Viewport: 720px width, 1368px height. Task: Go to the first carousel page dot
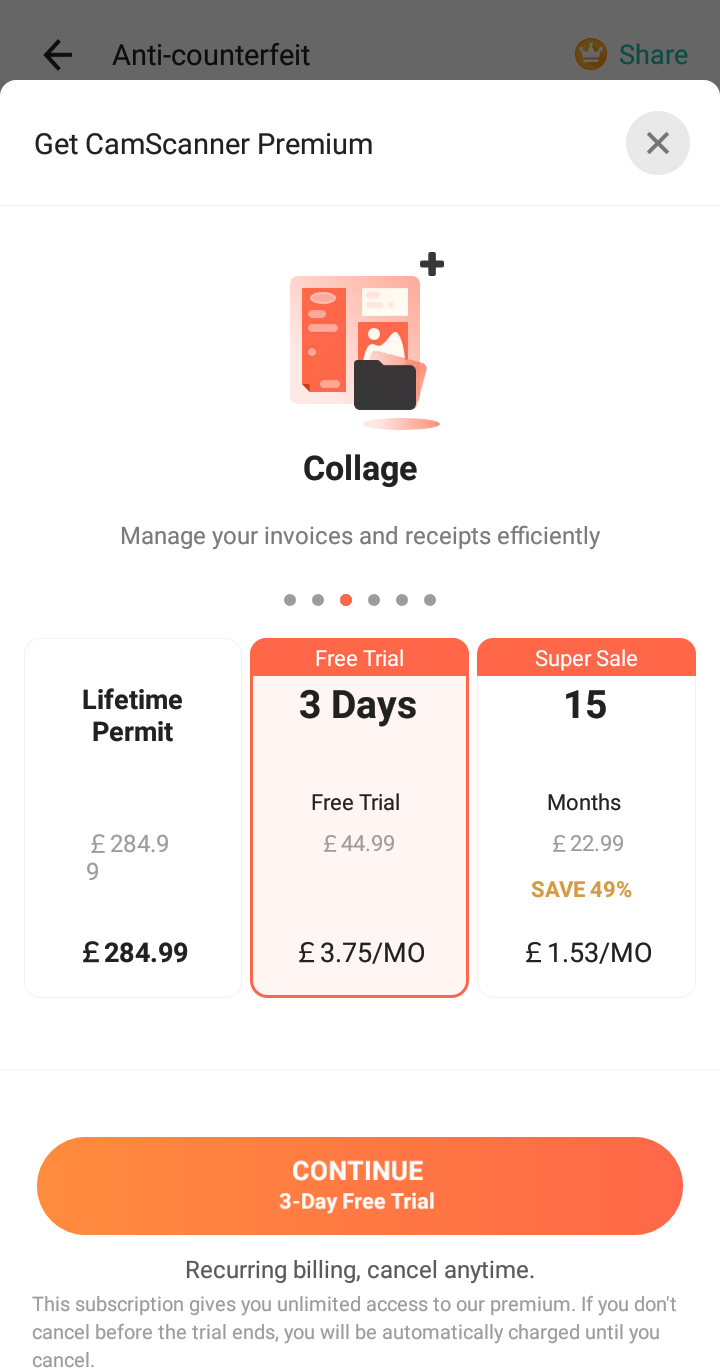pos(290,600)
